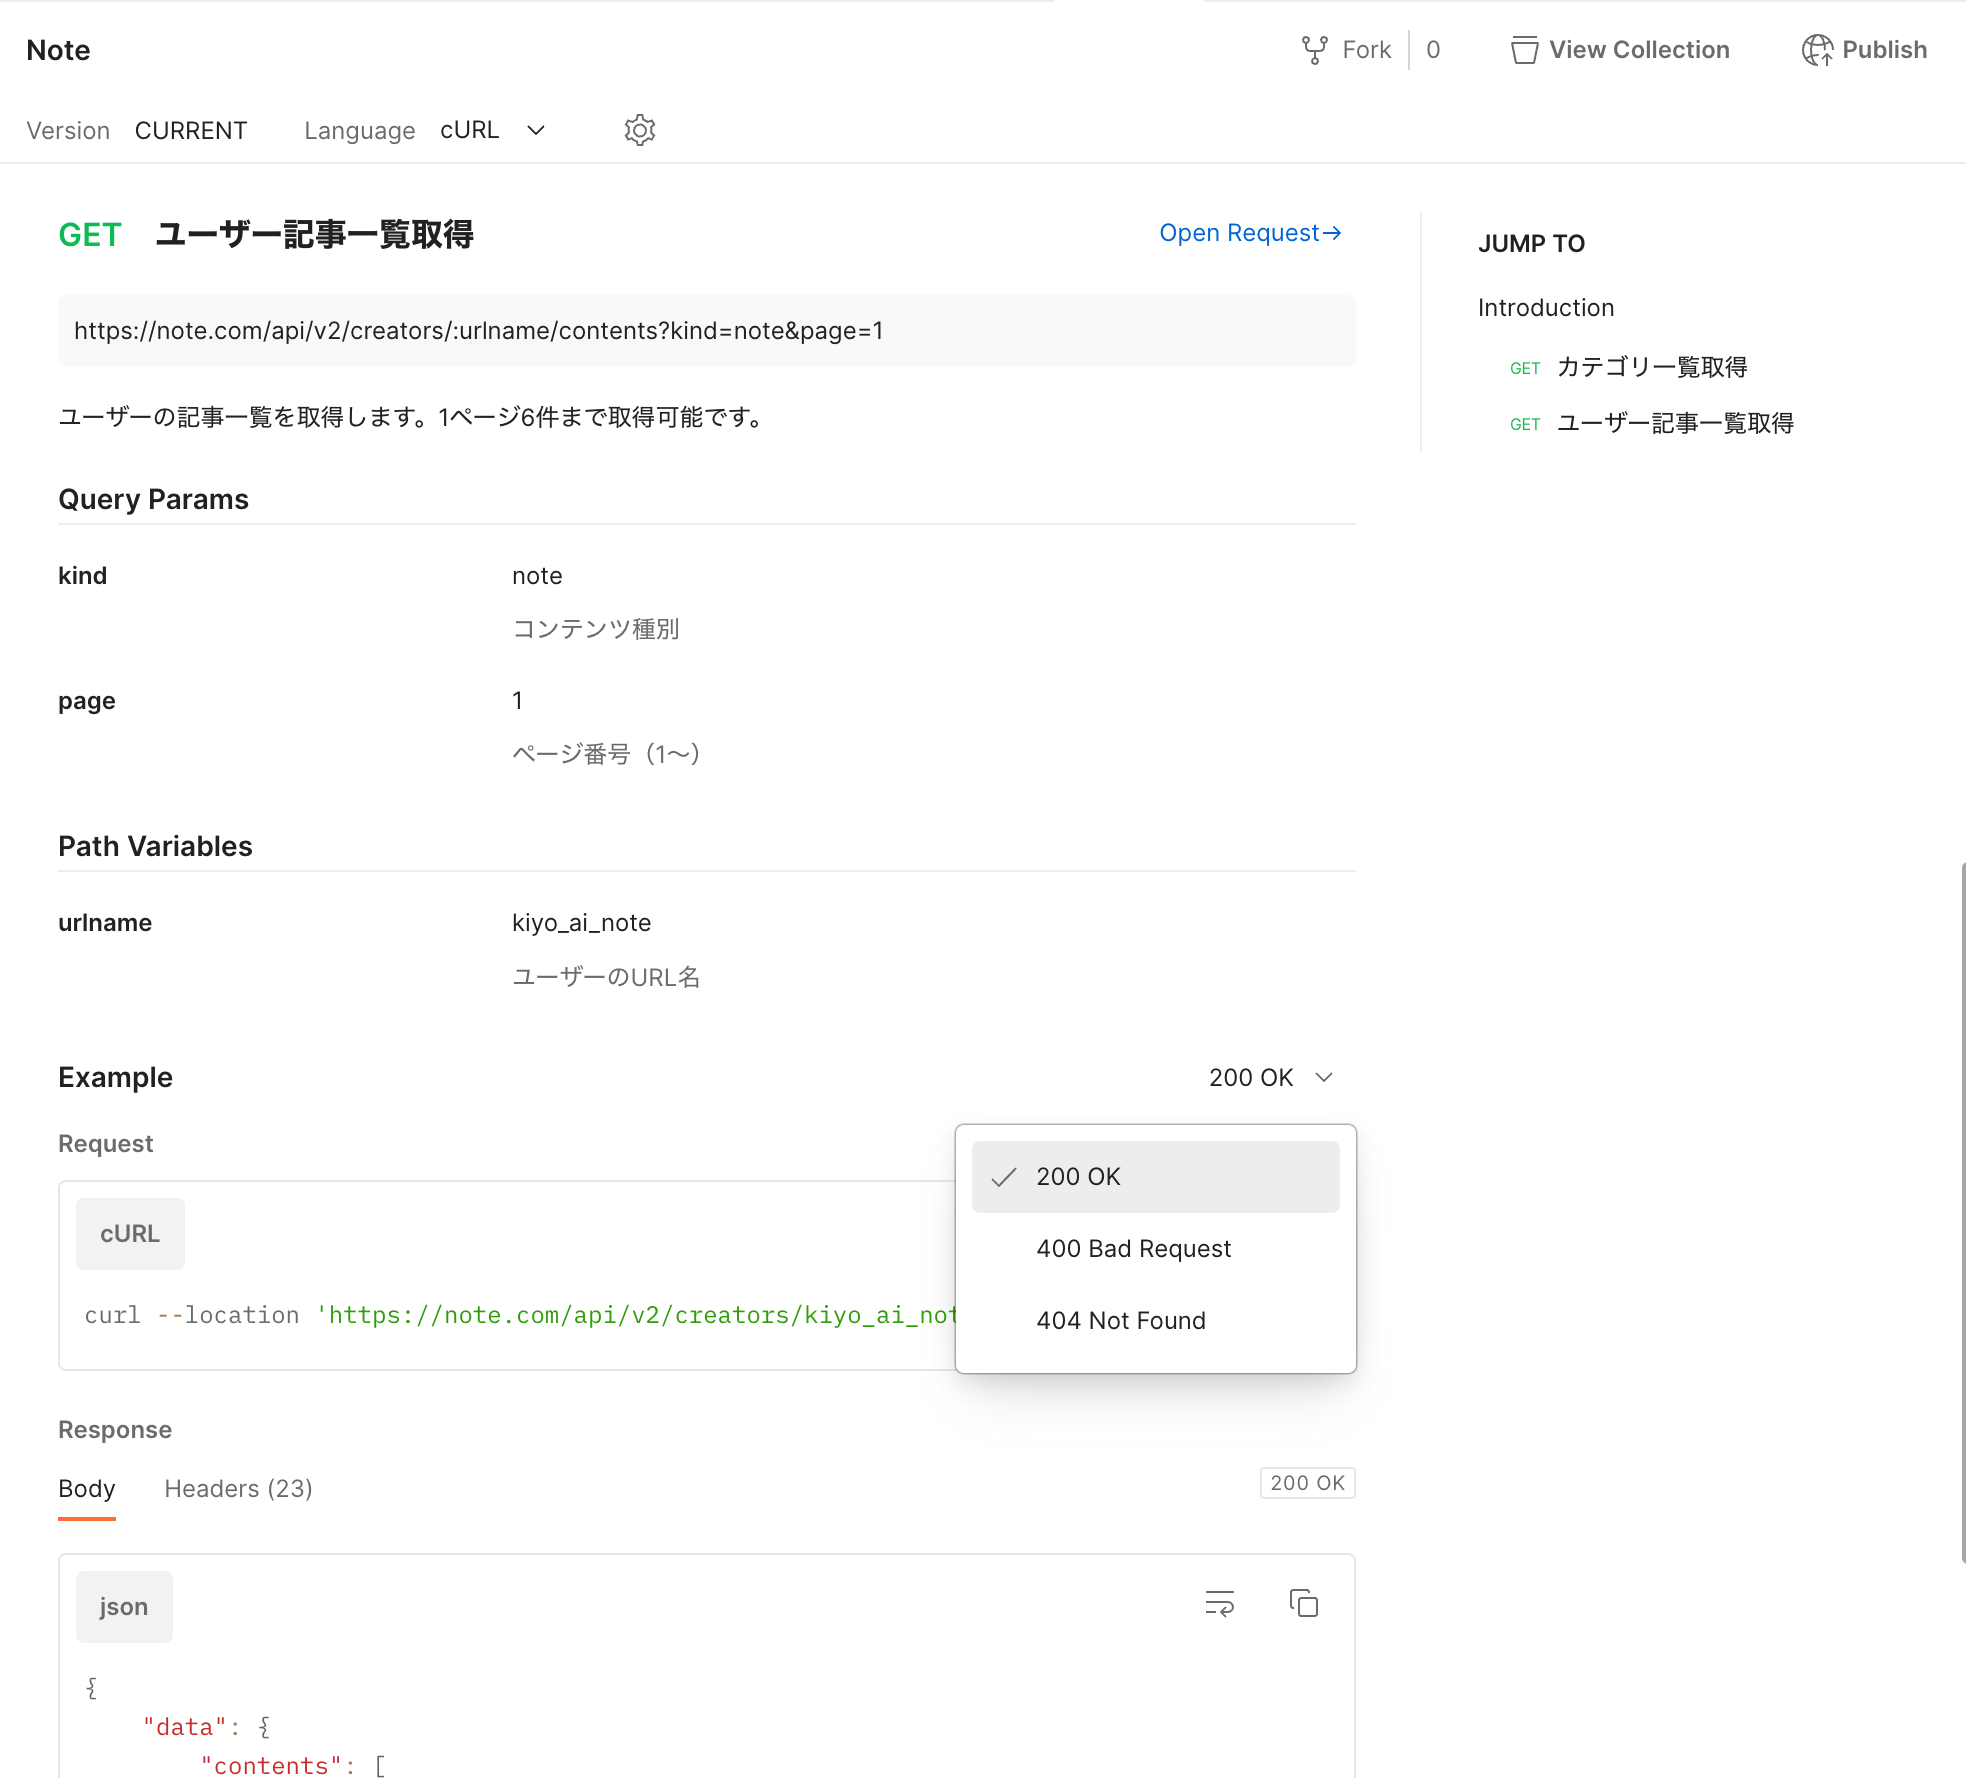Click the fork count 0
Viewport: 1966px width, 1778px height.
(x=1433, y=50)
